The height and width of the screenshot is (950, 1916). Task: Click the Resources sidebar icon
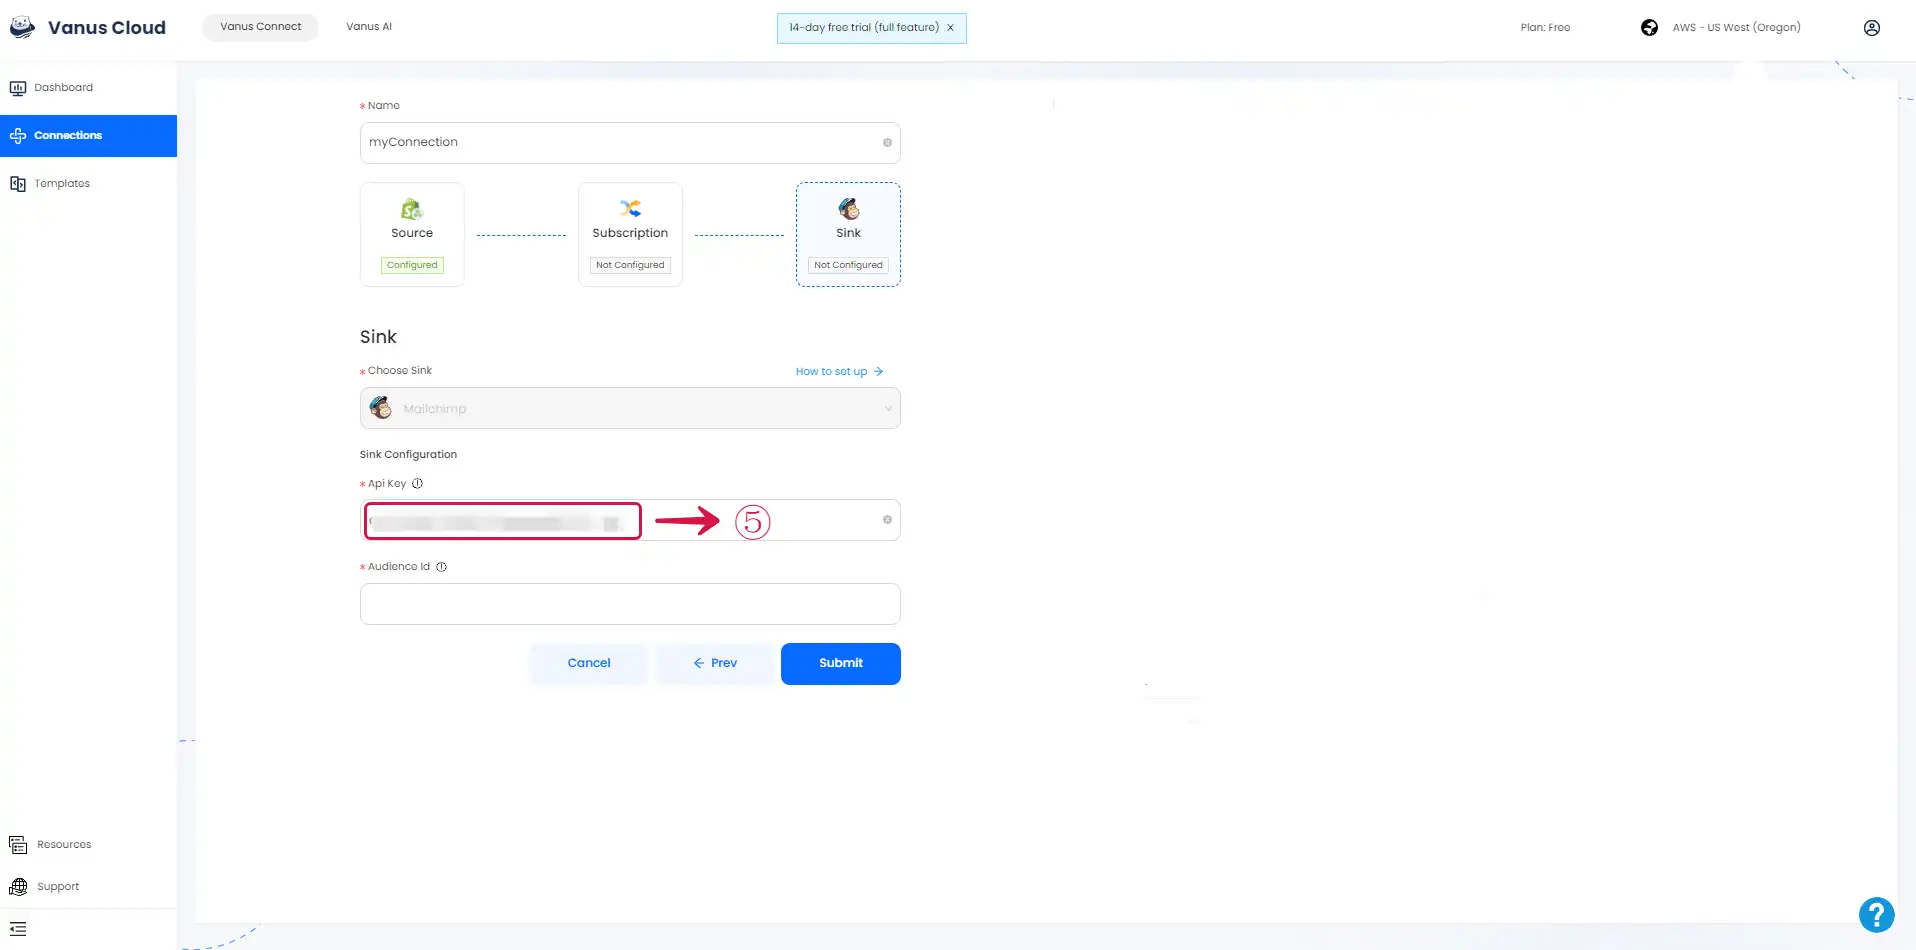pos(18,845)
